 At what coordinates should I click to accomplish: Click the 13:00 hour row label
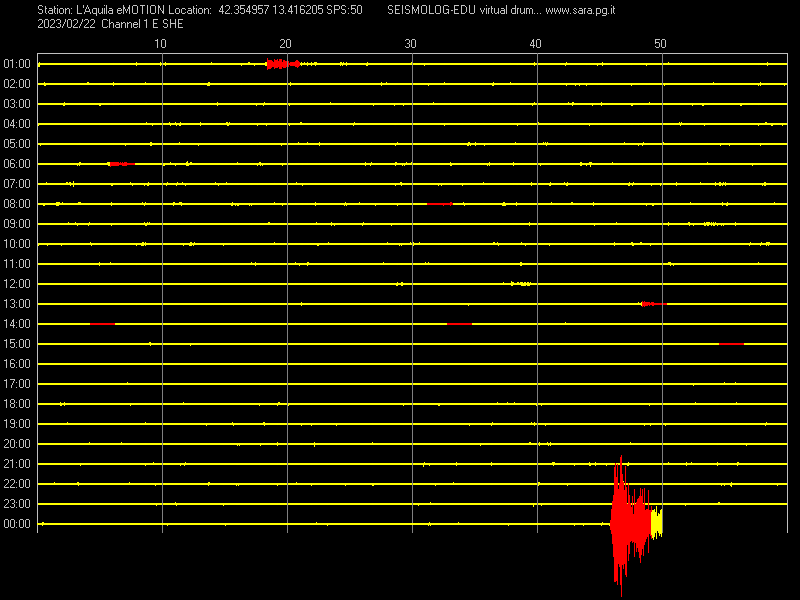point(17,304)
